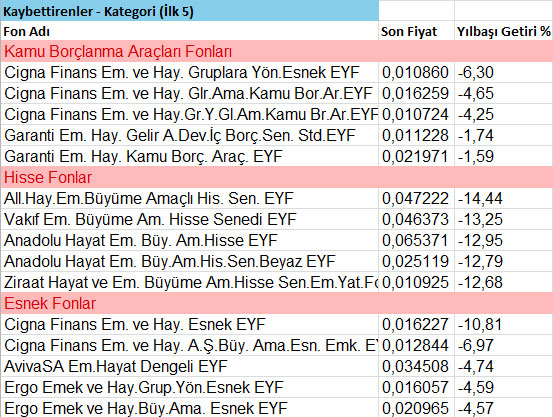Select Cigna Finans Gruplara Yön.Esnek EYF cell
553x417 pixels.
pyautogui.click(x=190, y=72)
